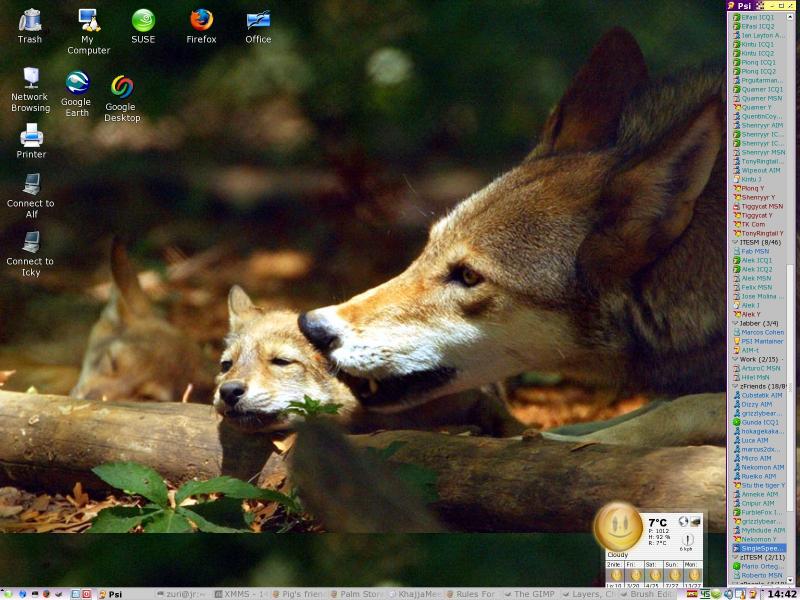The image size is (800, 600).
Task: Open the Trash desktop icon
Action: pos(30,21)
